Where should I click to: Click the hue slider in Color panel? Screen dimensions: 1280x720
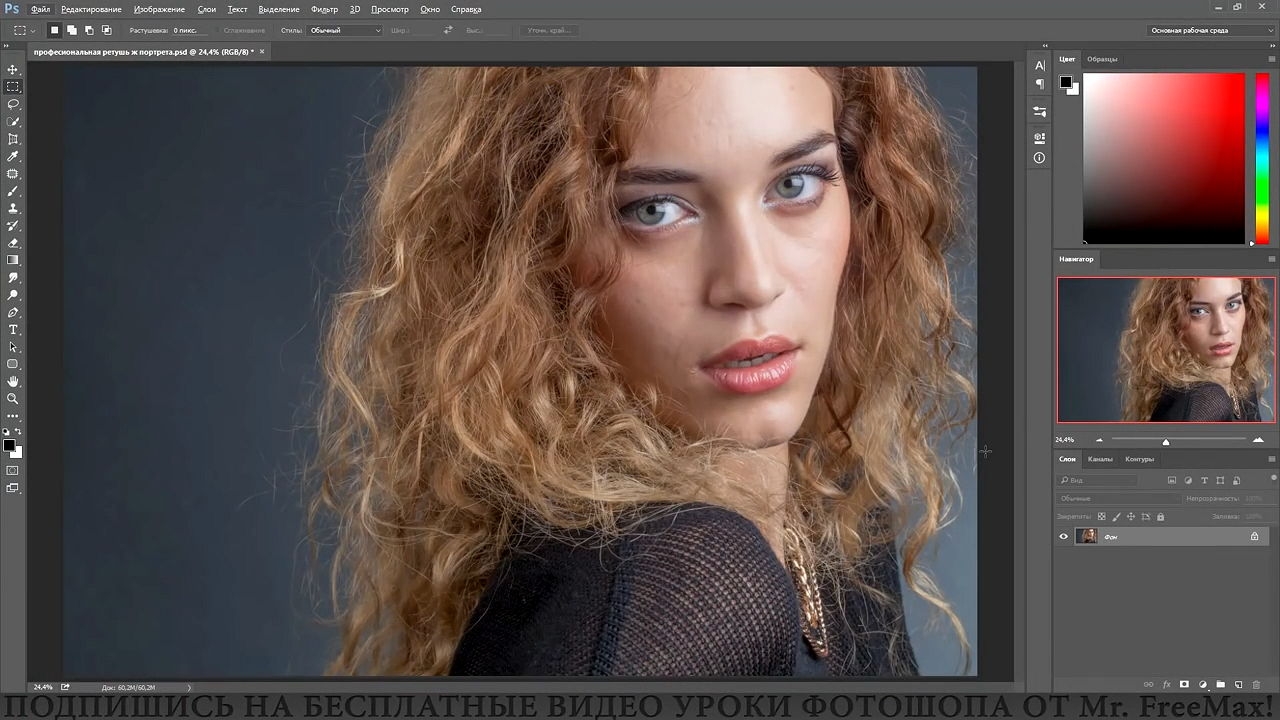[x=1263, y=157]
